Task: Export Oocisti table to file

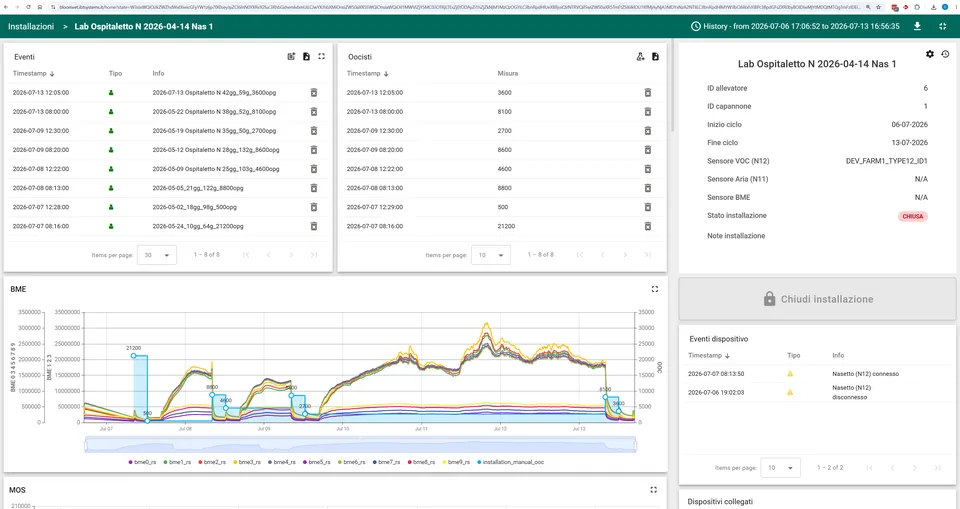Action: (x=655, y=56)
